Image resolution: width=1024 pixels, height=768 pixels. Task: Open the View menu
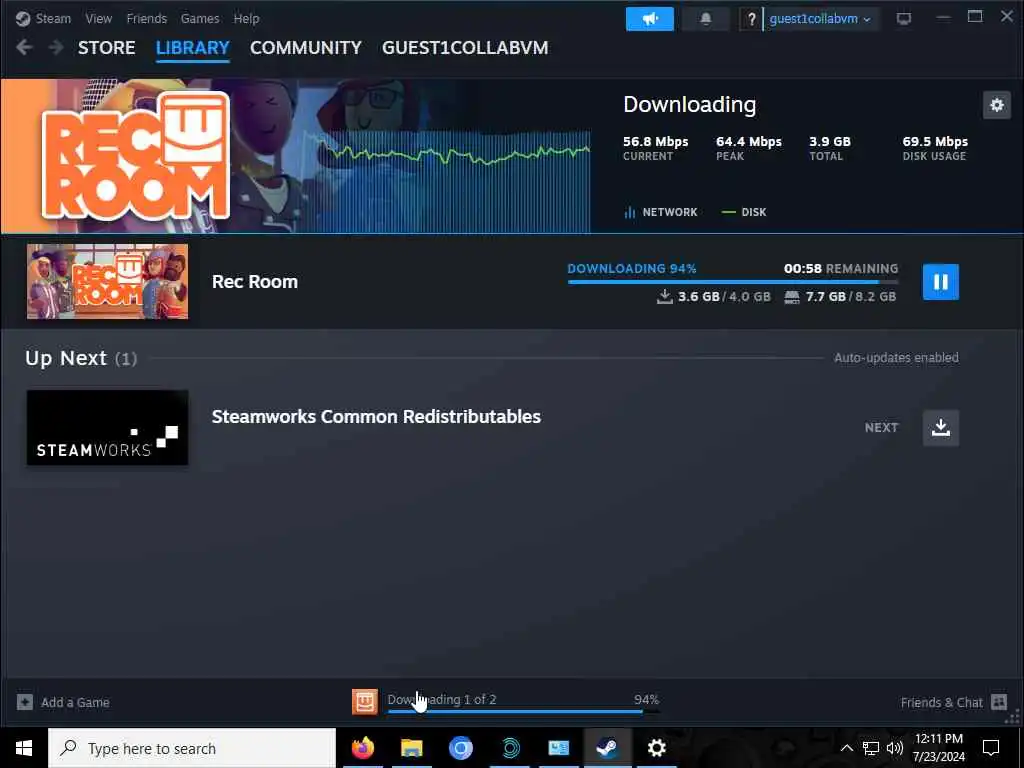tap(99, 18)
